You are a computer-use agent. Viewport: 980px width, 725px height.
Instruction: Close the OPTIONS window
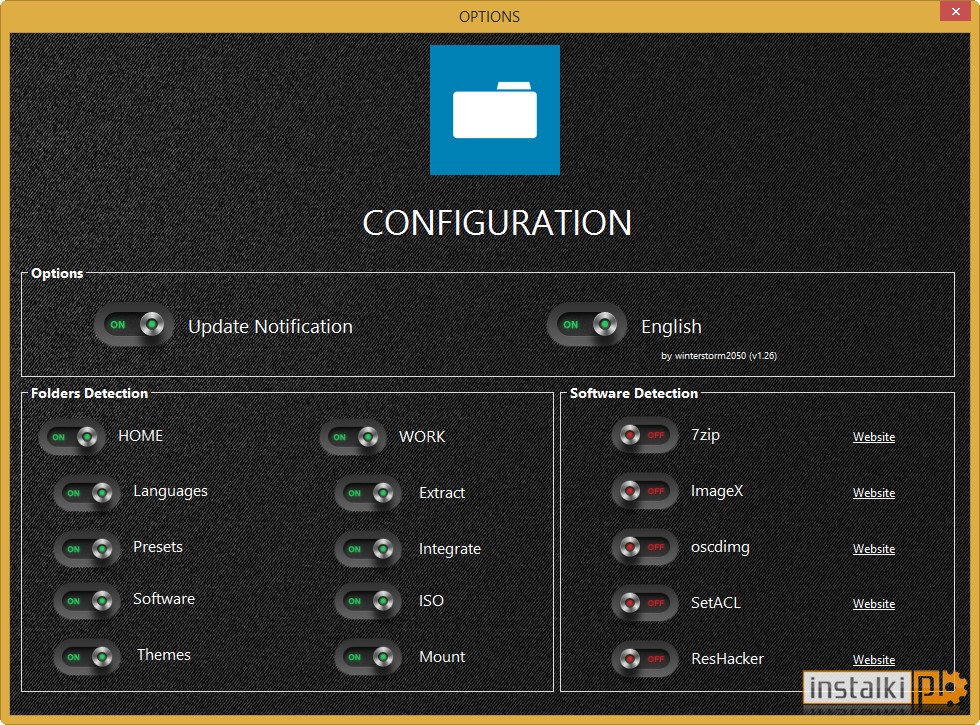tap(955, 11)
